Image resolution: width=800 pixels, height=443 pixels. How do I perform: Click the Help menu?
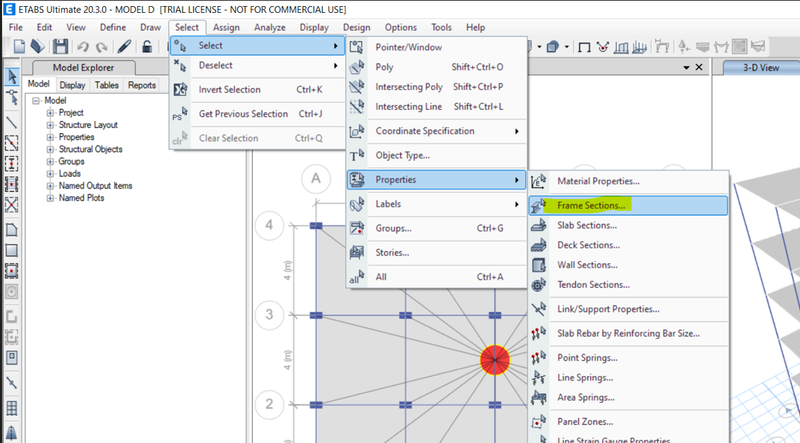(476, 28)
